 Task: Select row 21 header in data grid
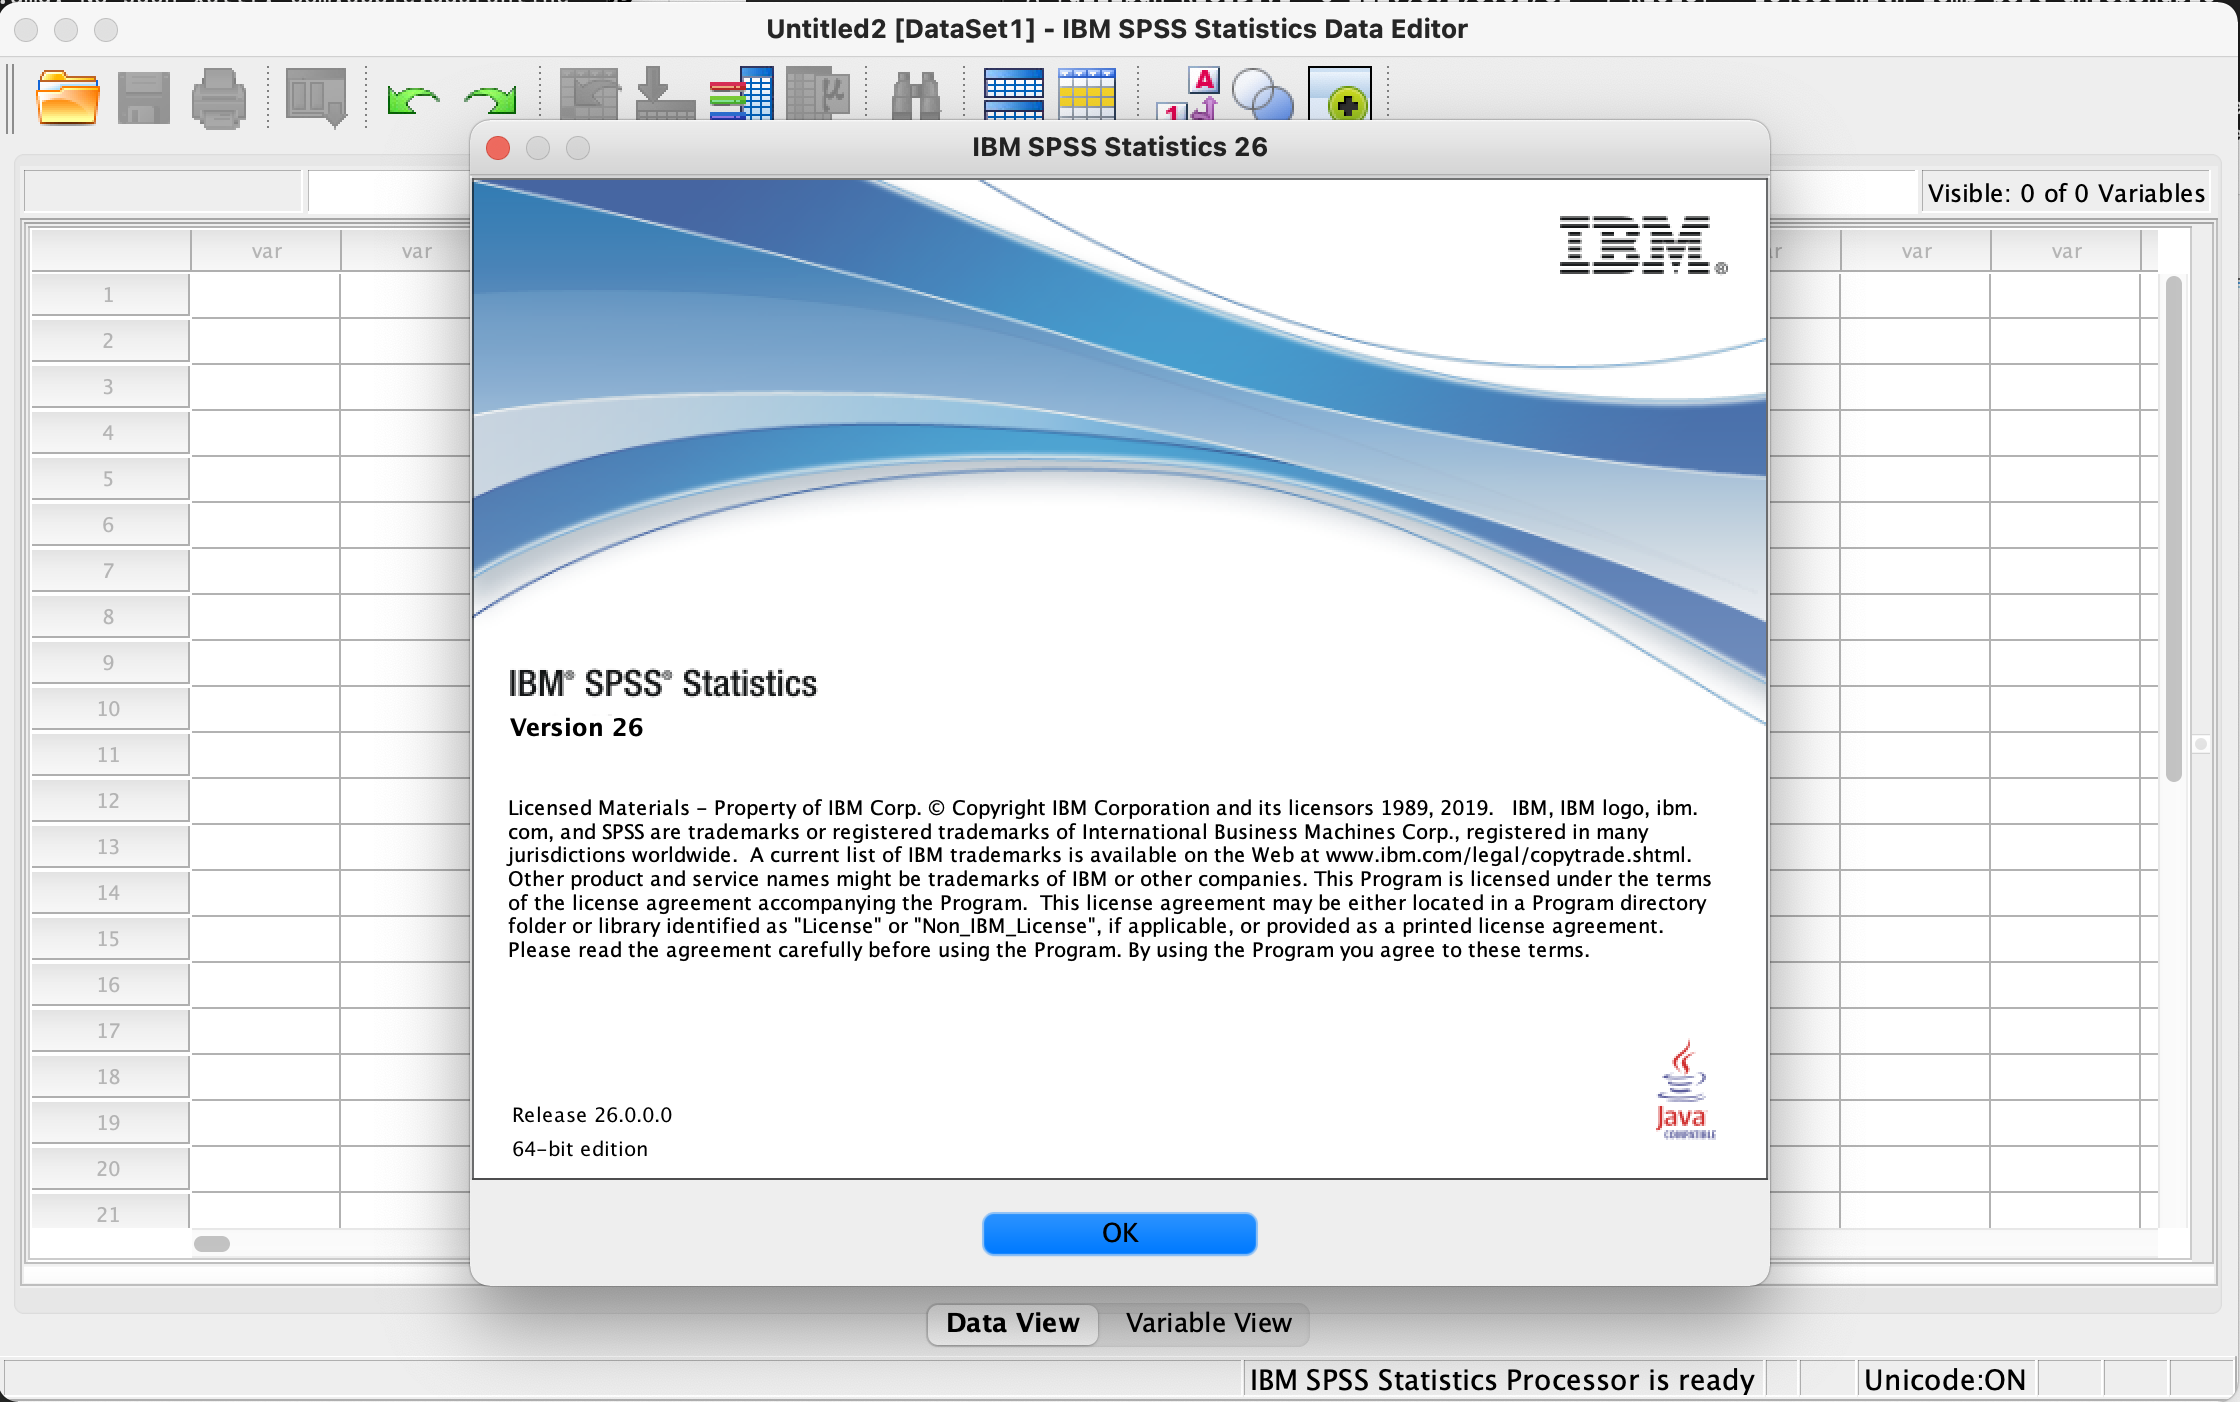(109, 1212)
